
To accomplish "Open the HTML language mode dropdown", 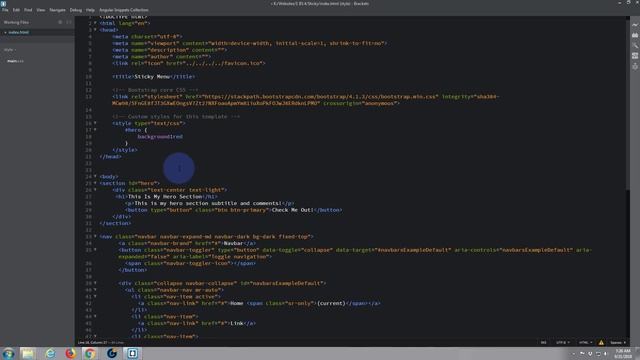I will click(x=585, y=342).
